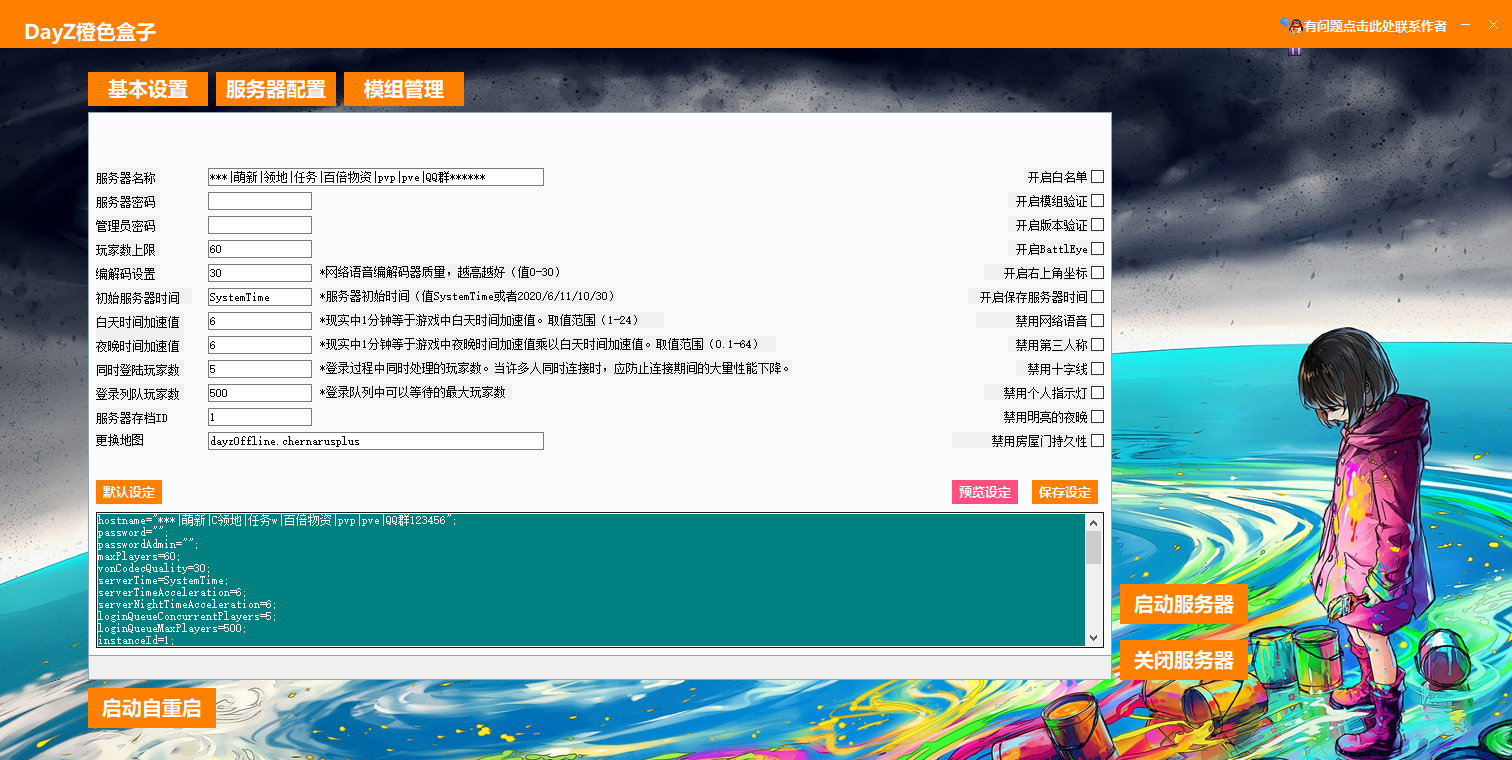Check the 禁用十字线 box
The width and height of the screenshot is (1512, 760).
tap(1097, 369)
